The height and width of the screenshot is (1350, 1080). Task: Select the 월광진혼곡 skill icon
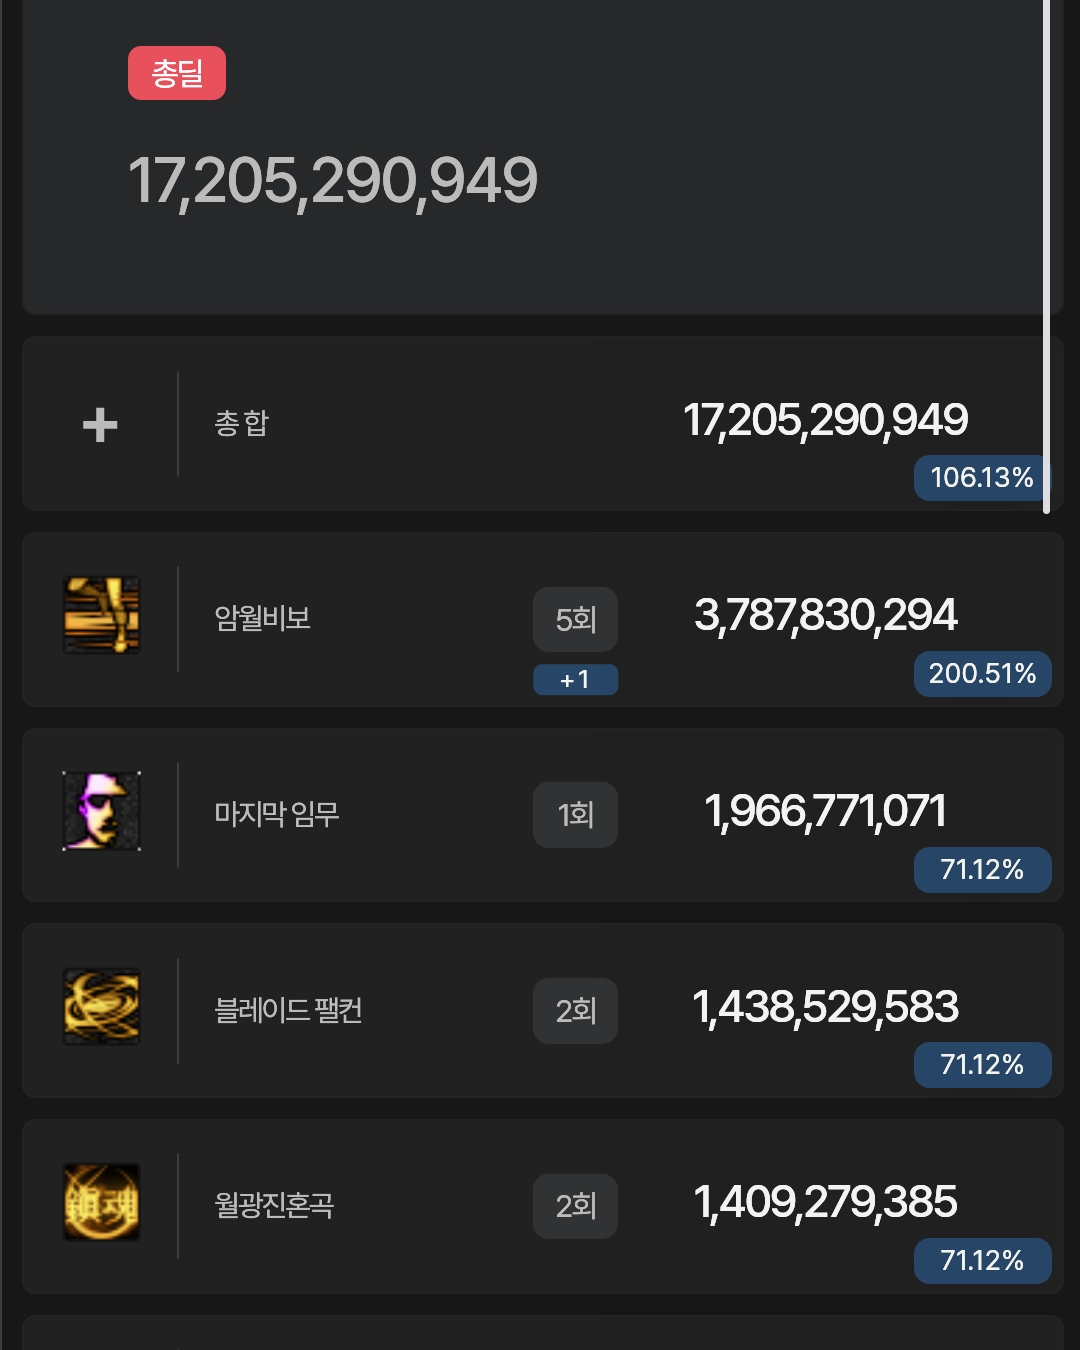pyautogui.click(x=102, y=1202)
